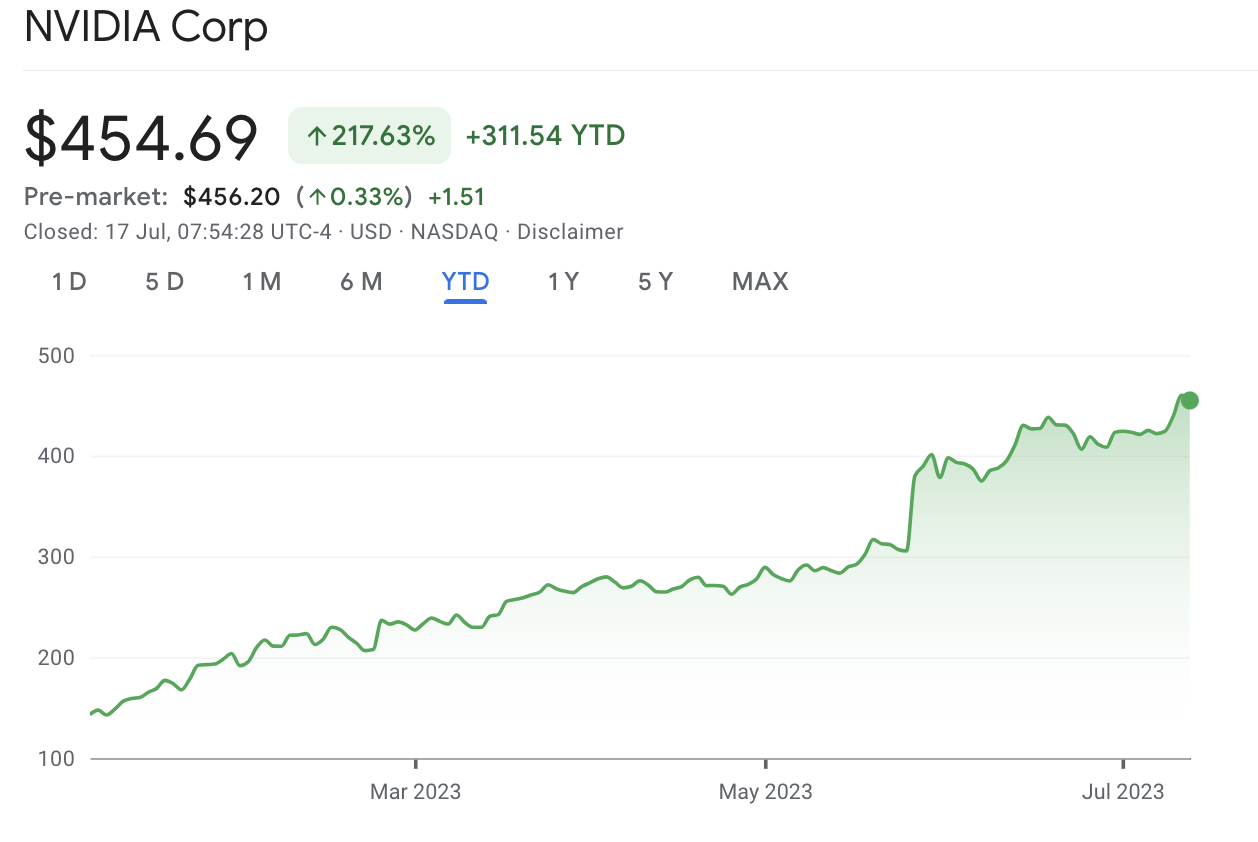Click the Mar 2023 axis label
The width and height of the screenshot is (1258, 842).
(415, 792)
